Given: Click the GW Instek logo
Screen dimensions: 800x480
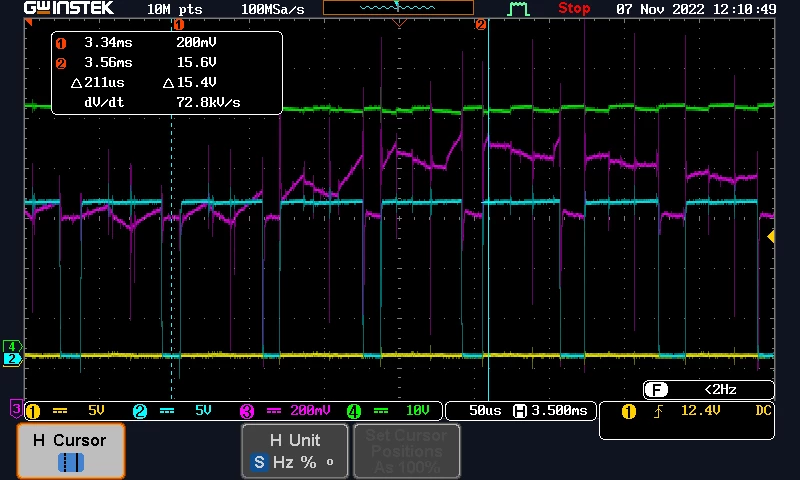Looking at the screenshot, I should 69,8.
